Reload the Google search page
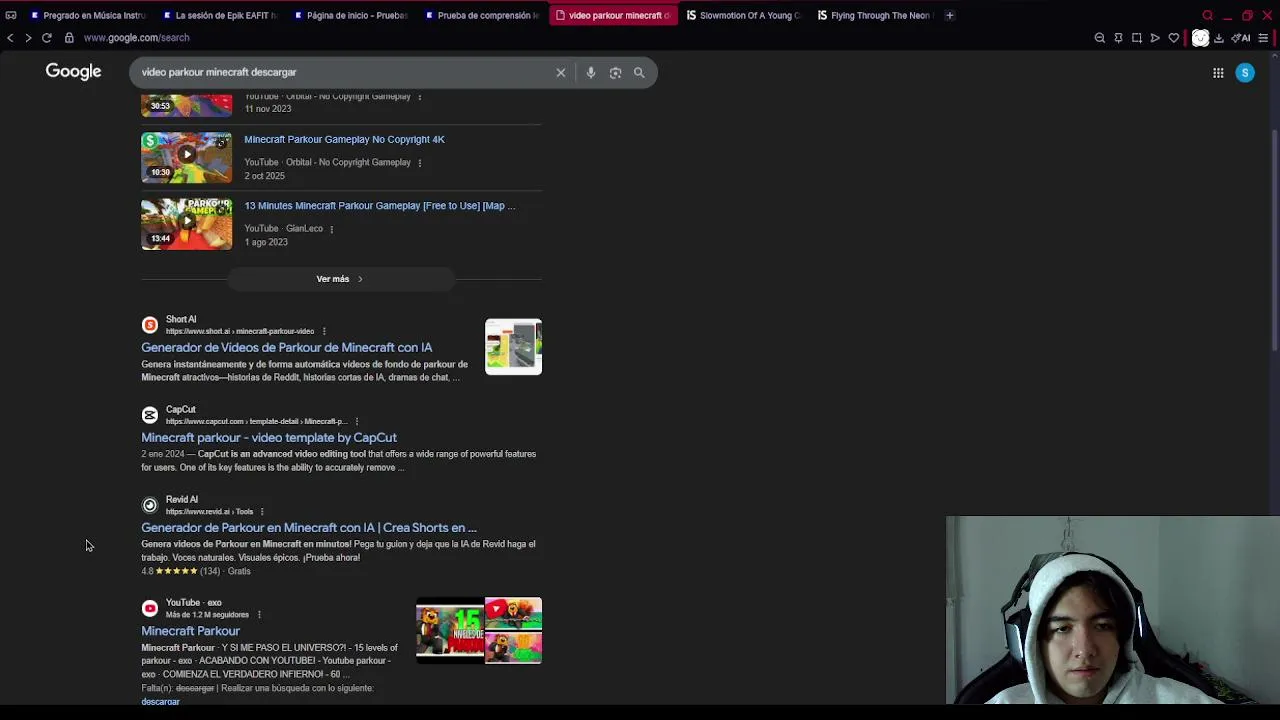The width and height of the screenshot is (1280, 720). pyautogui.click(x=46, y=38)
